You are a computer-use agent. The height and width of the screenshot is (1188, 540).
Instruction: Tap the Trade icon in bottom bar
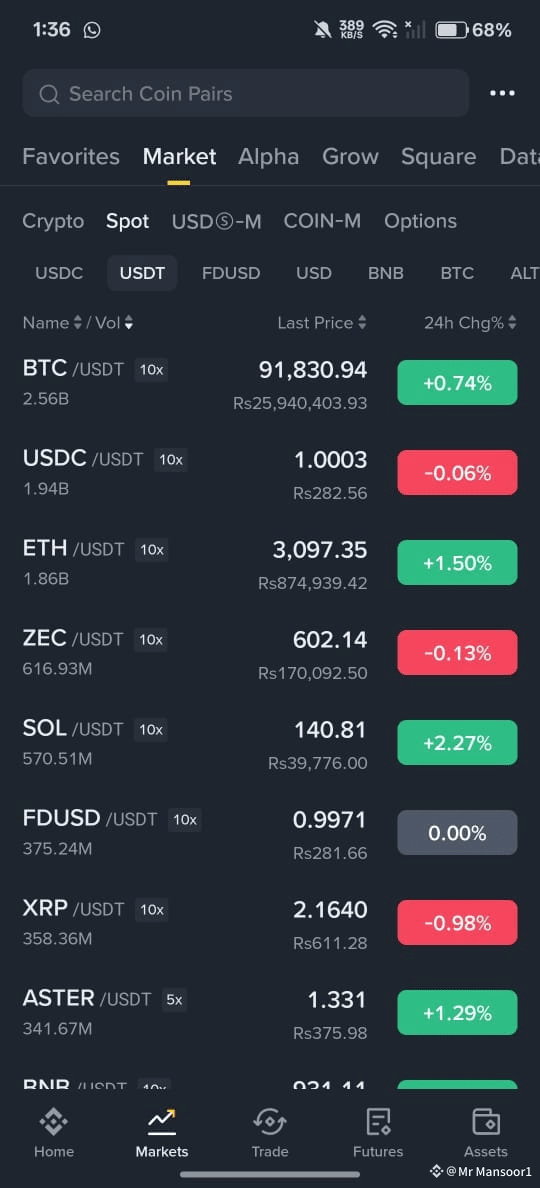click(270, 1121)
